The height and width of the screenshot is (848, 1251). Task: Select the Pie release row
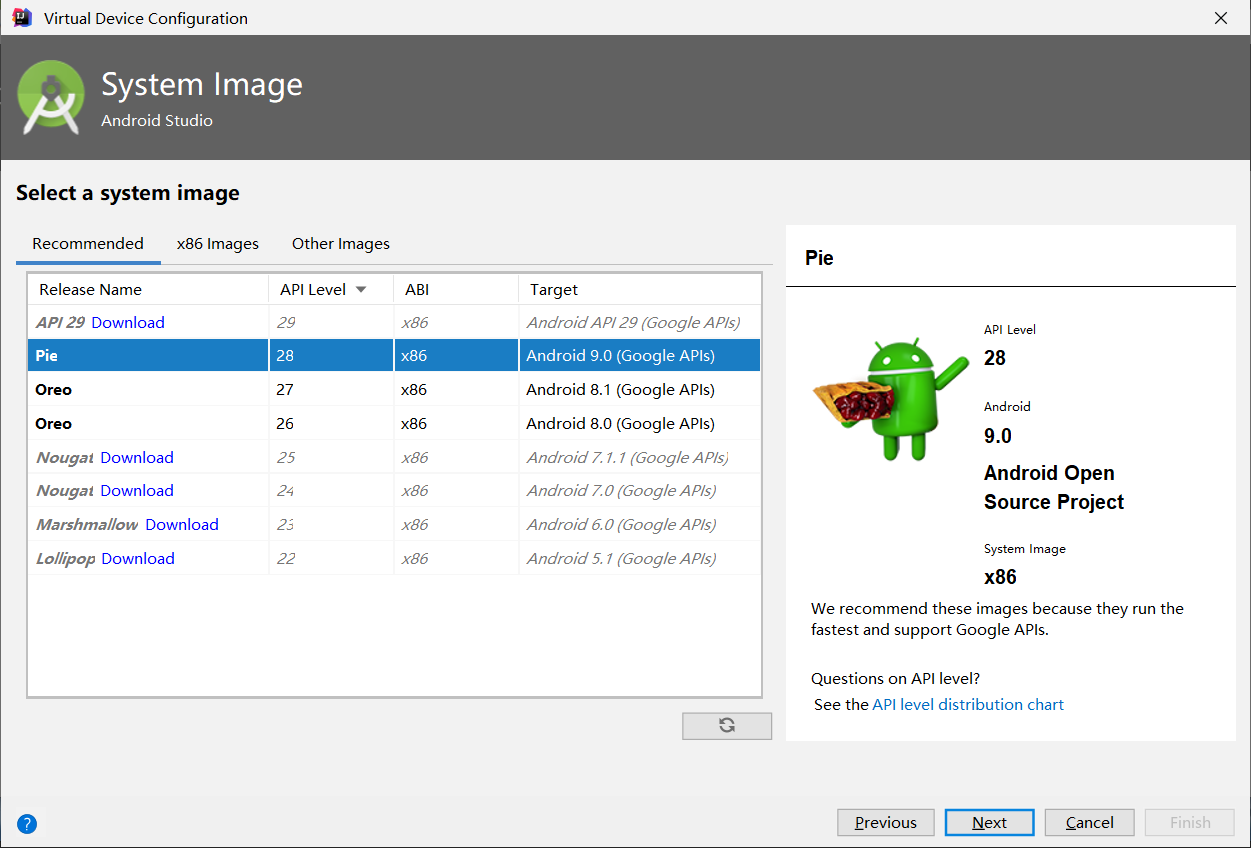pos(394,355)
